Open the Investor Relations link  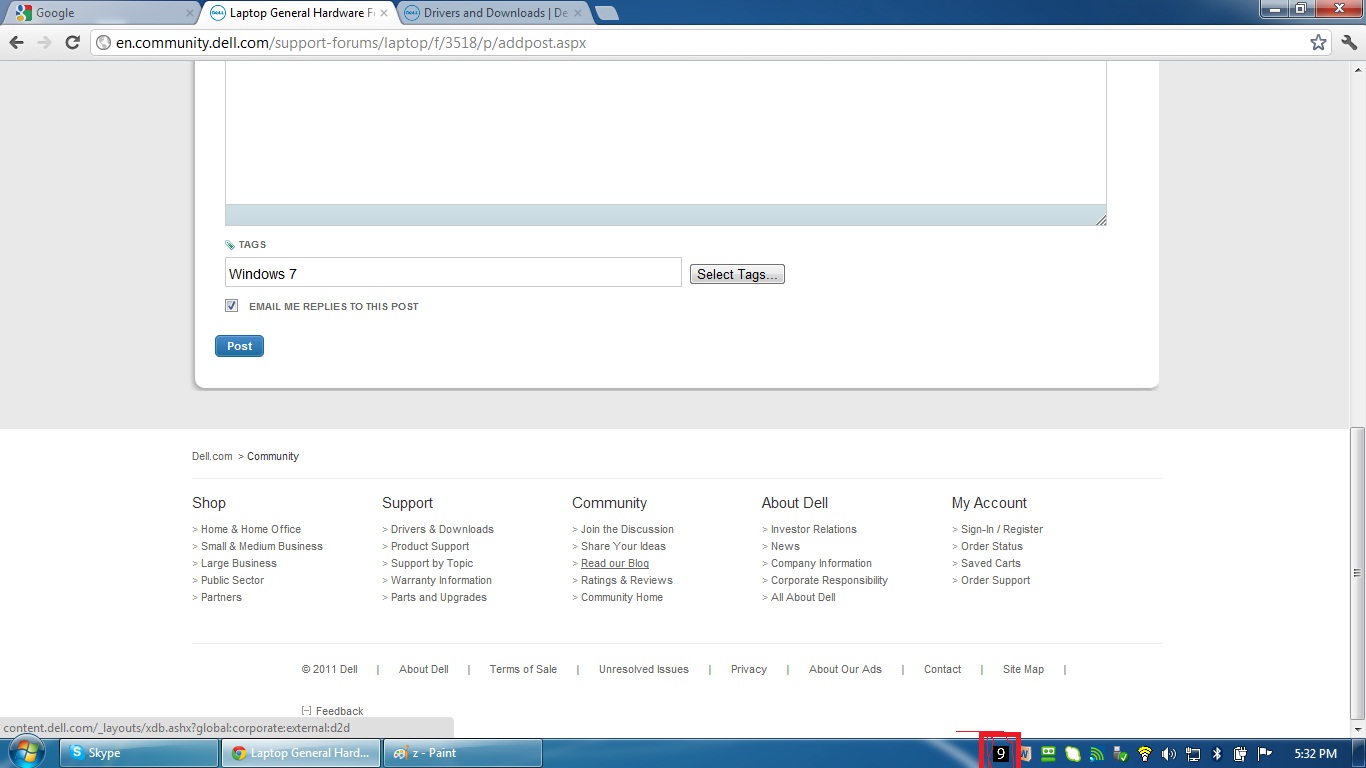click(814, 529)
